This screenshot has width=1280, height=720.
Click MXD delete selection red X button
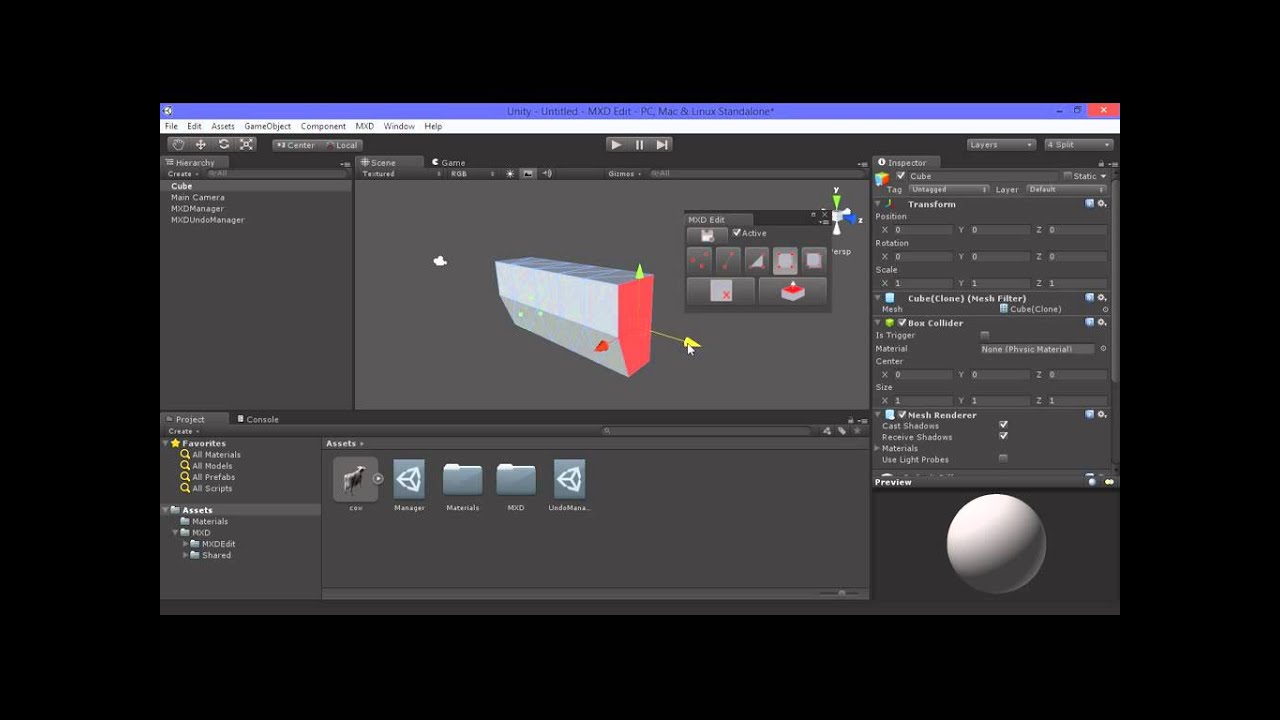721,292
